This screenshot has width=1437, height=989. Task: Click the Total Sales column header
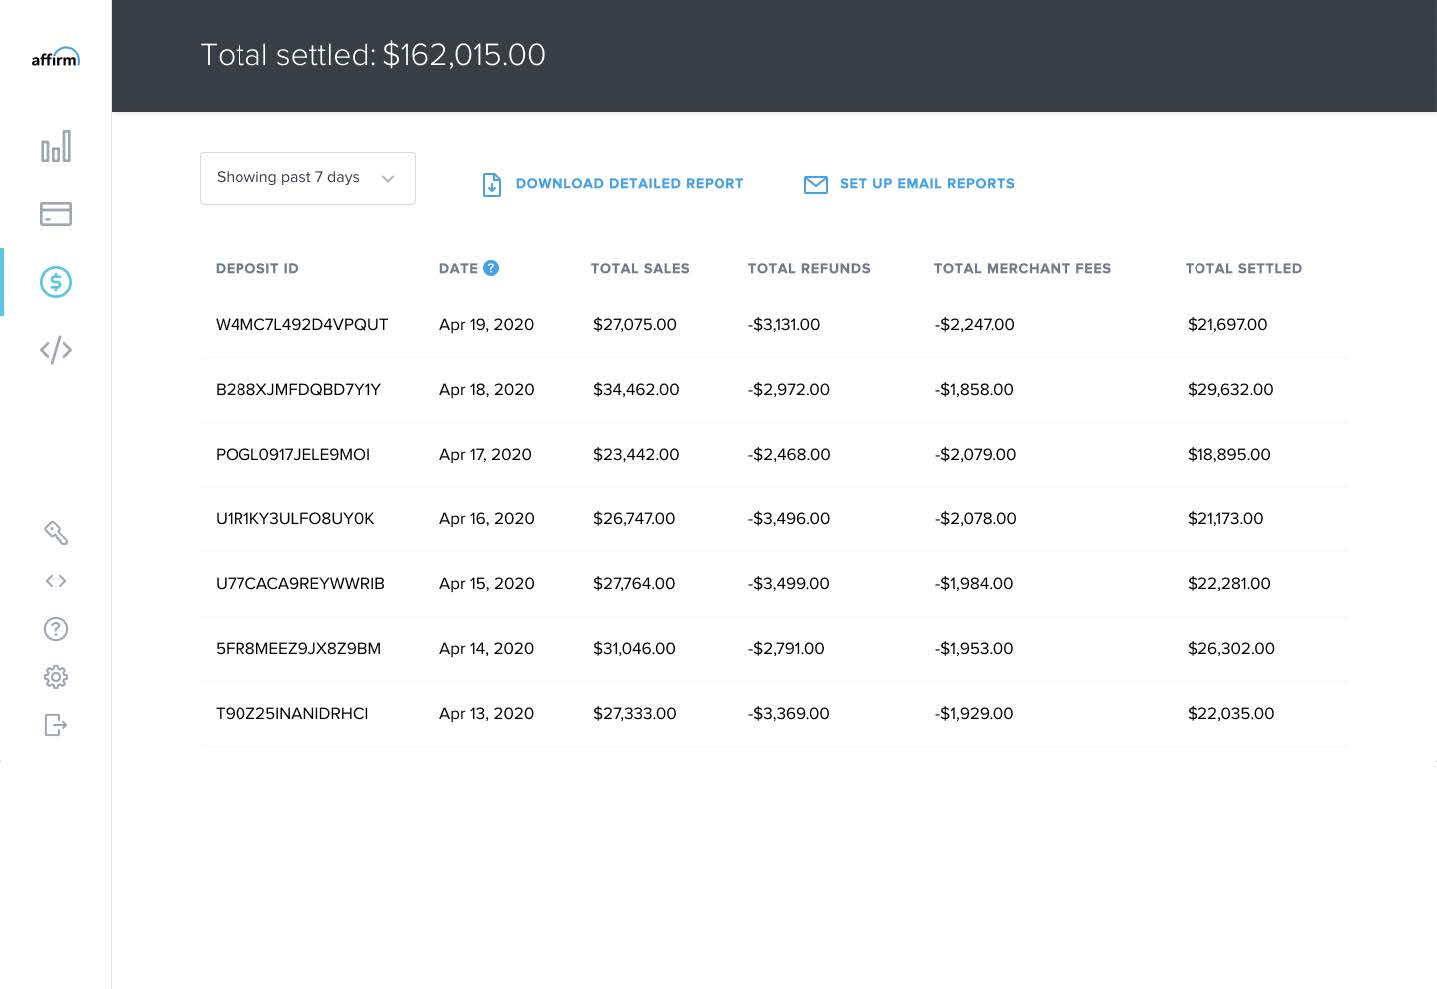point(640,268)
